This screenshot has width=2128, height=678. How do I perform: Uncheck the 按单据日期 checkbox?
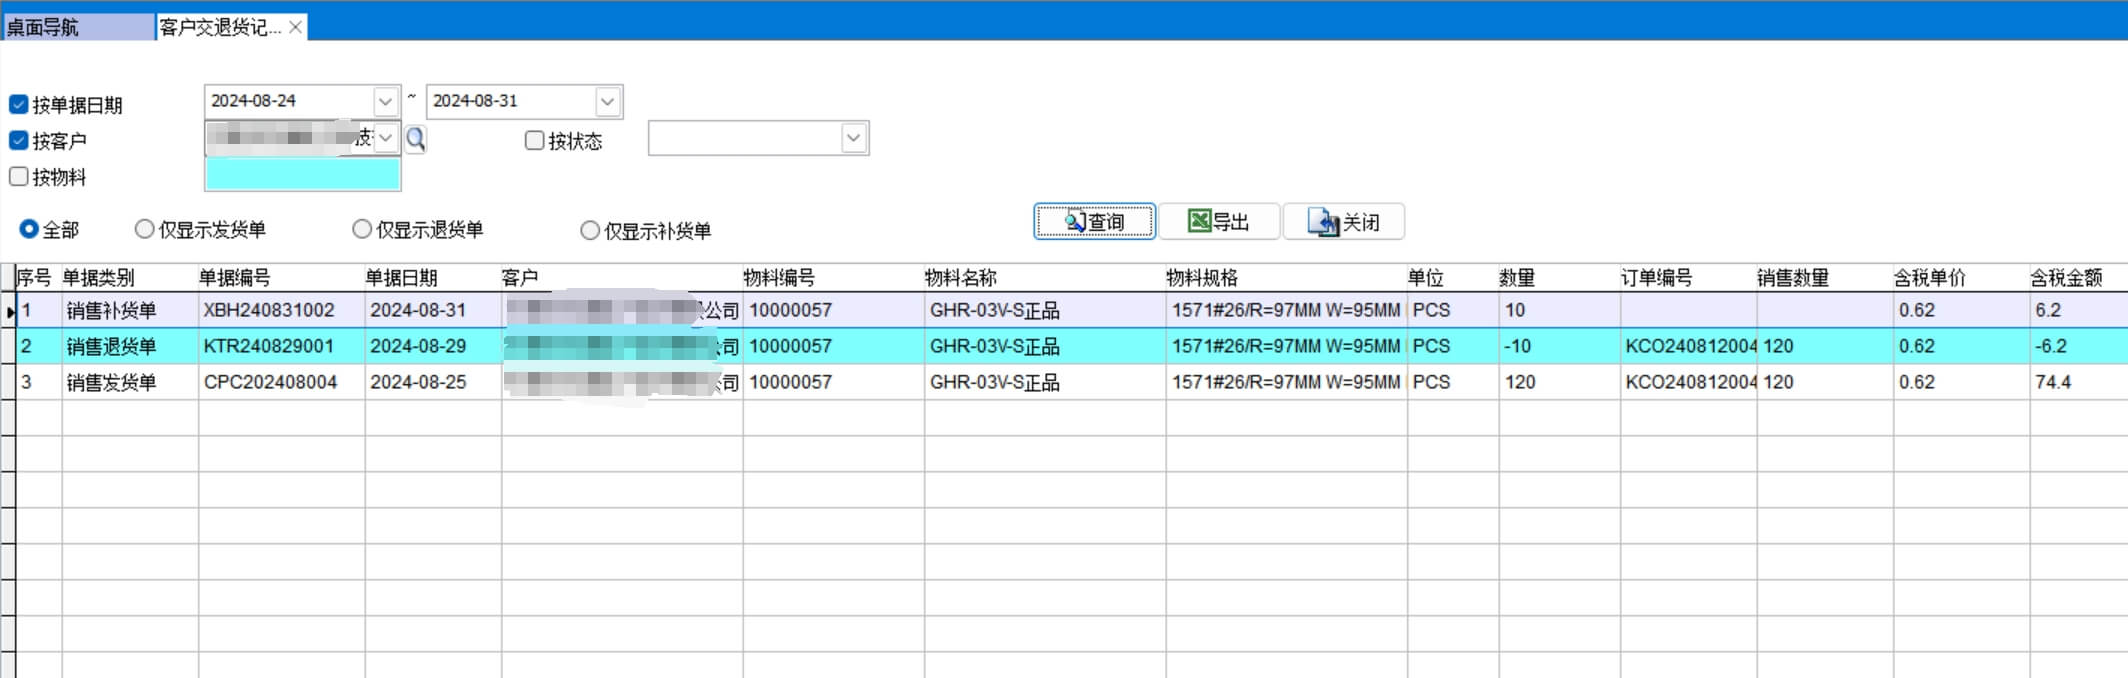point(19,105)
